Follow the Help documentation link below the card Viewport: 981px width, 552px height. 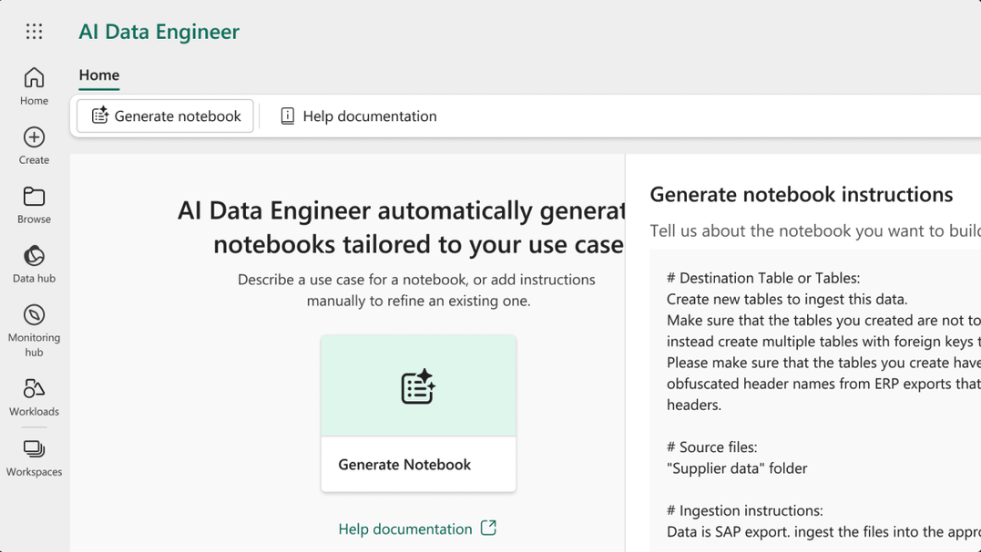[x=405, y=529]
